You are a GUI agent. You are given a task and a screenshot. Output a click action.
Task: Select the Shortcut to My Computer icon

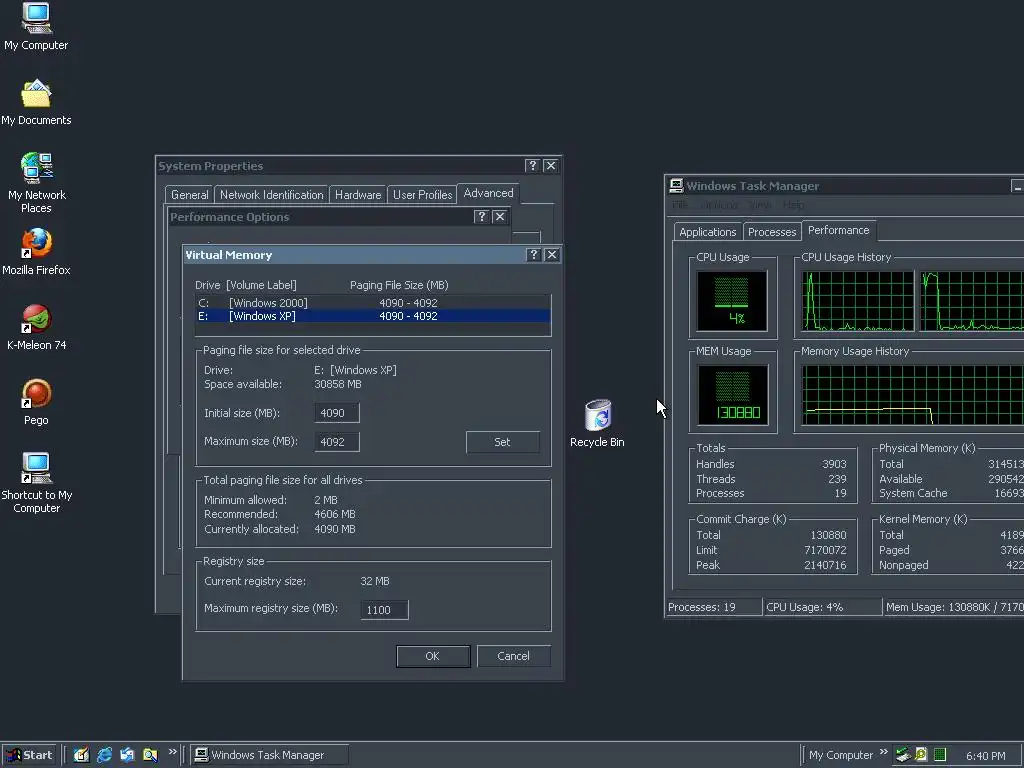tap(37, 483)
